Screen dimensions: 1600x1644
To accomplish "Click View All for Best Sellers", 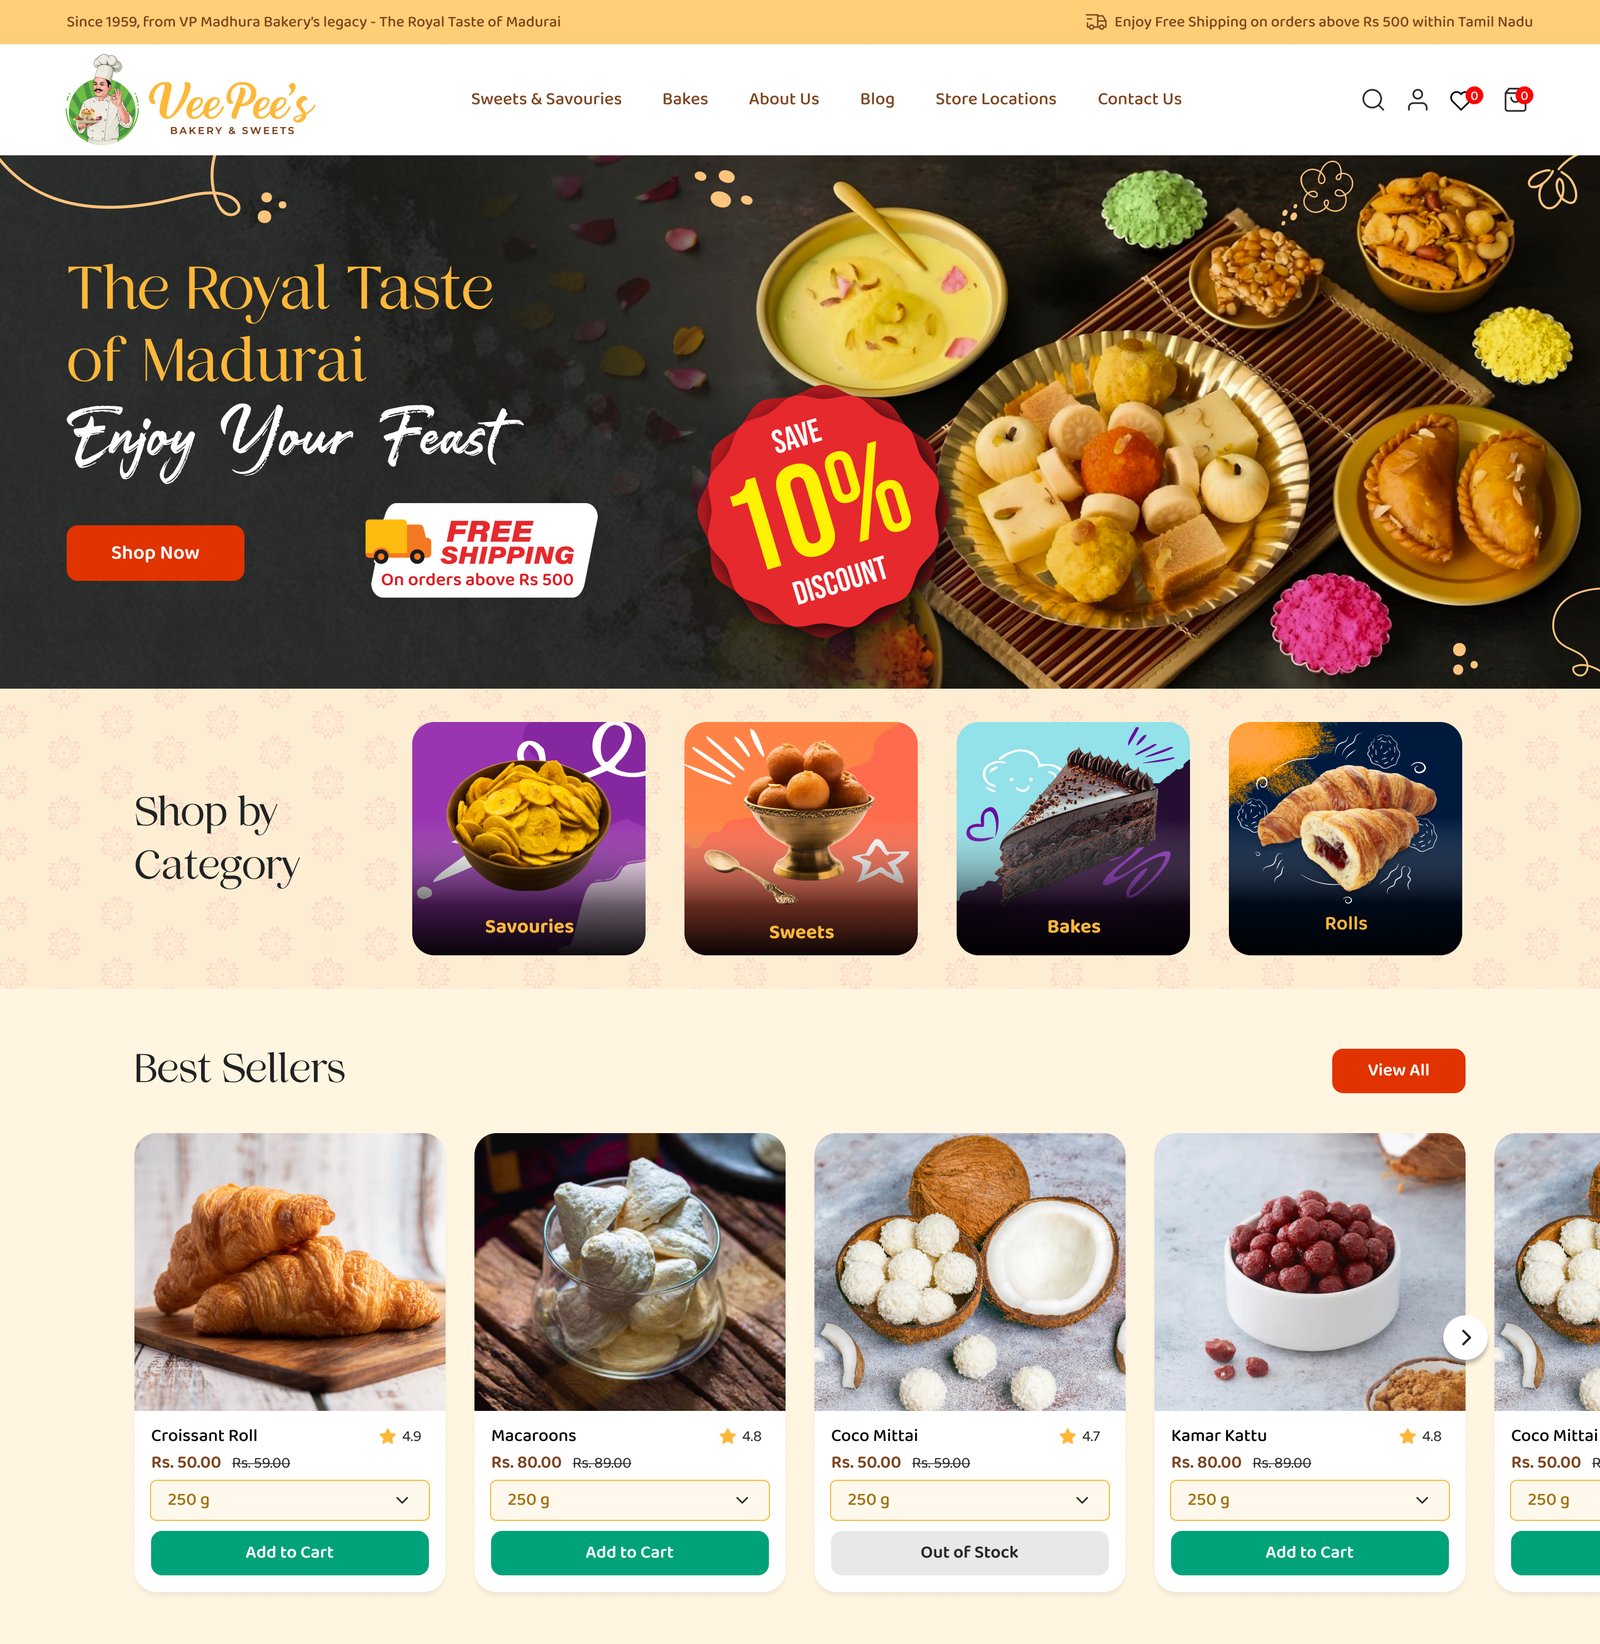I will pos(1398,1071).
